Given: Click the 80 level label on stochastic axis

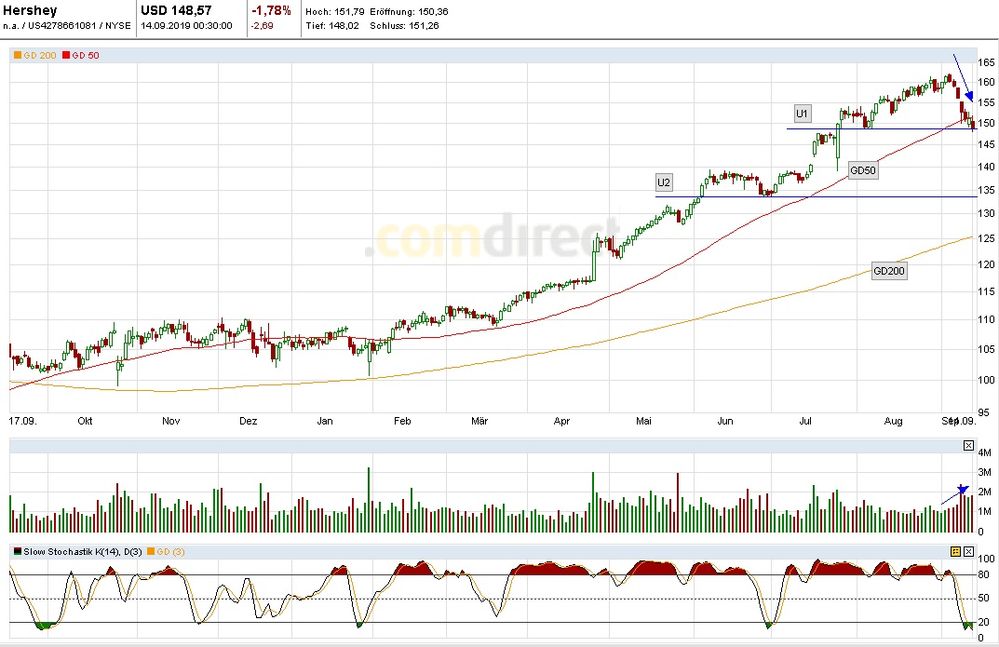Looking at the screenshot, I should (984, 574).
